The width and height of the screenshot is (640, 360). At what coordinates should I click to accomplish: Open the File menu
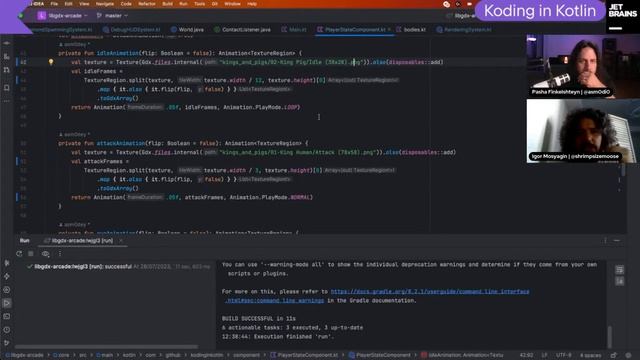54,4
